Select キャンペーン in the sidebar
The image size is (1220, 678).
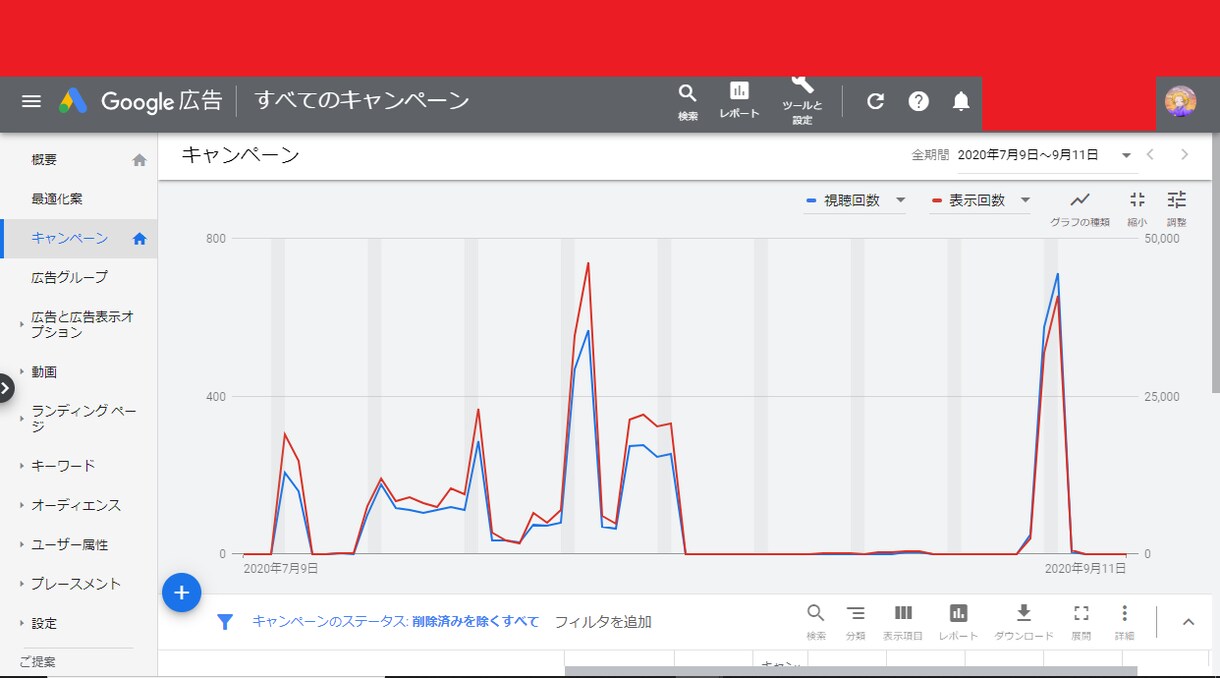78,238
